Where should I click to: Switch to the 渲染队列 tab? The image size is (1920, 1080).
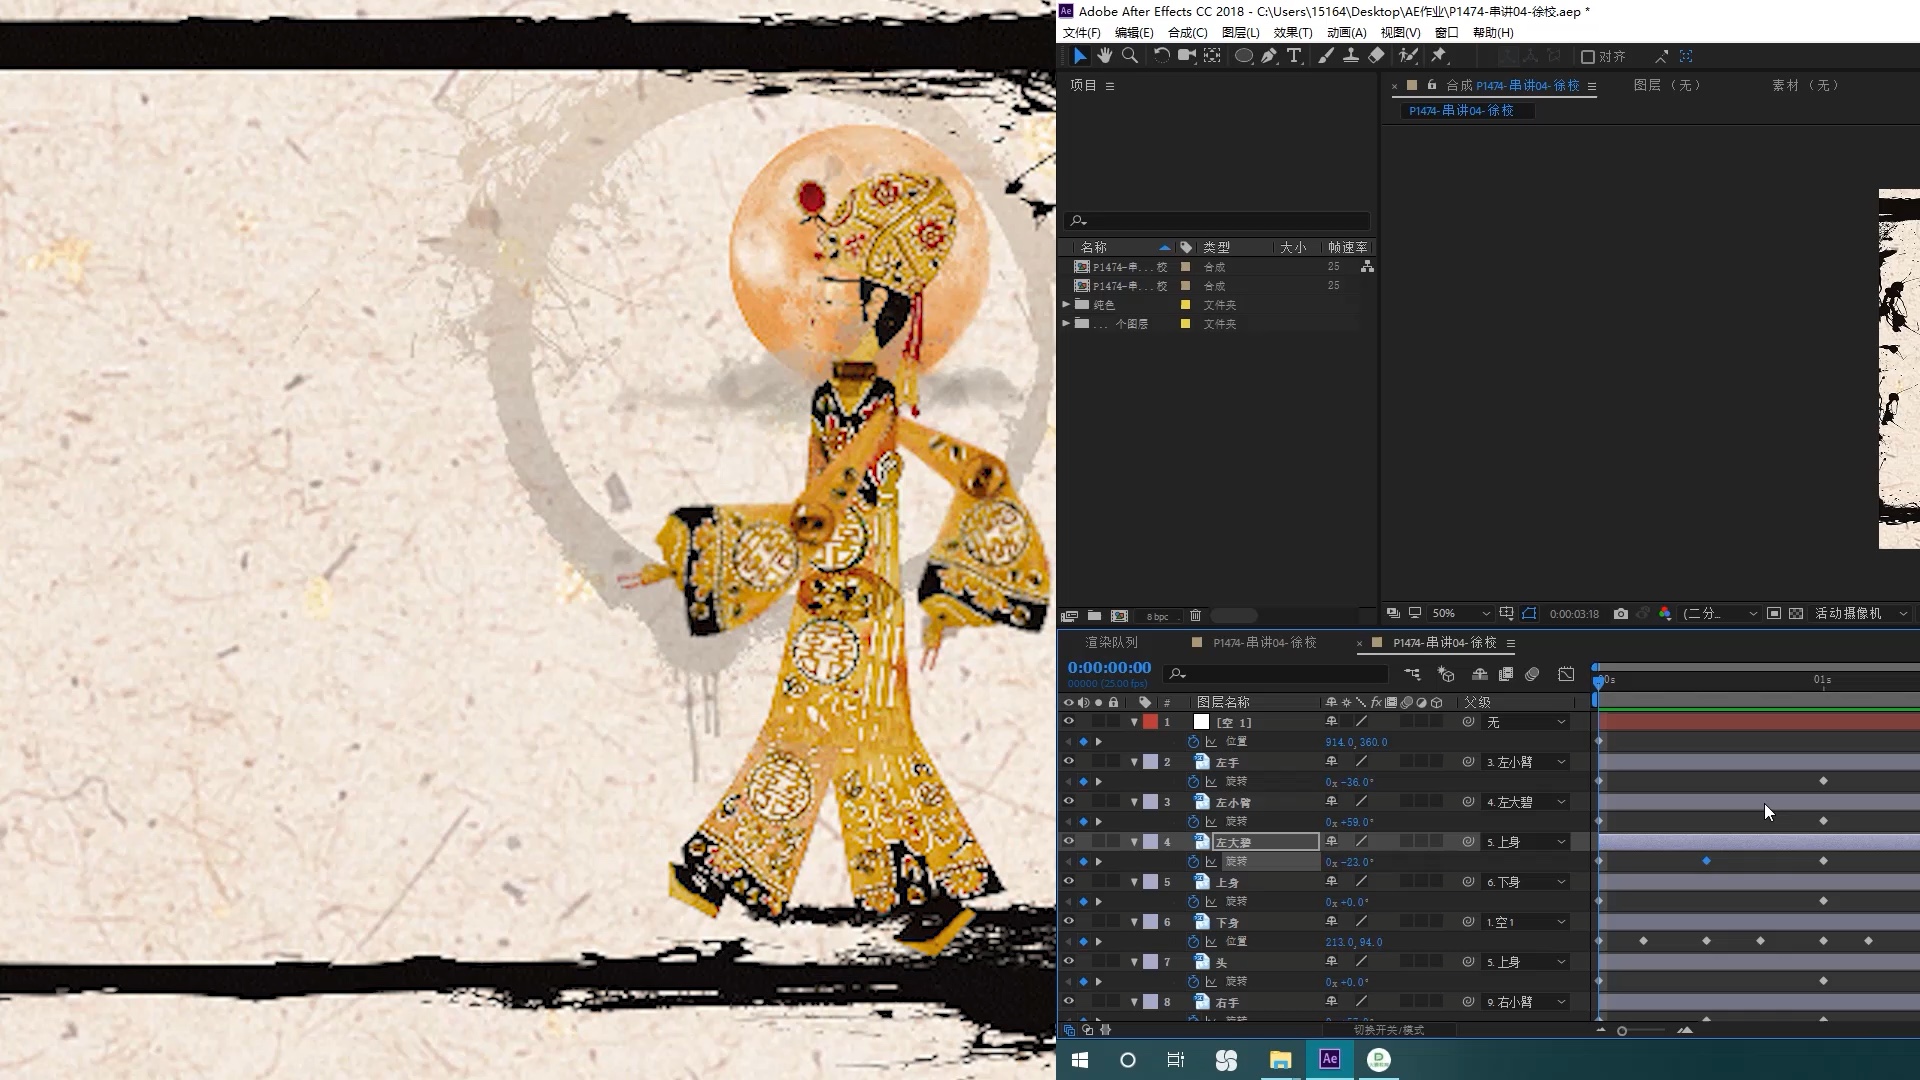coord(1111,643)
